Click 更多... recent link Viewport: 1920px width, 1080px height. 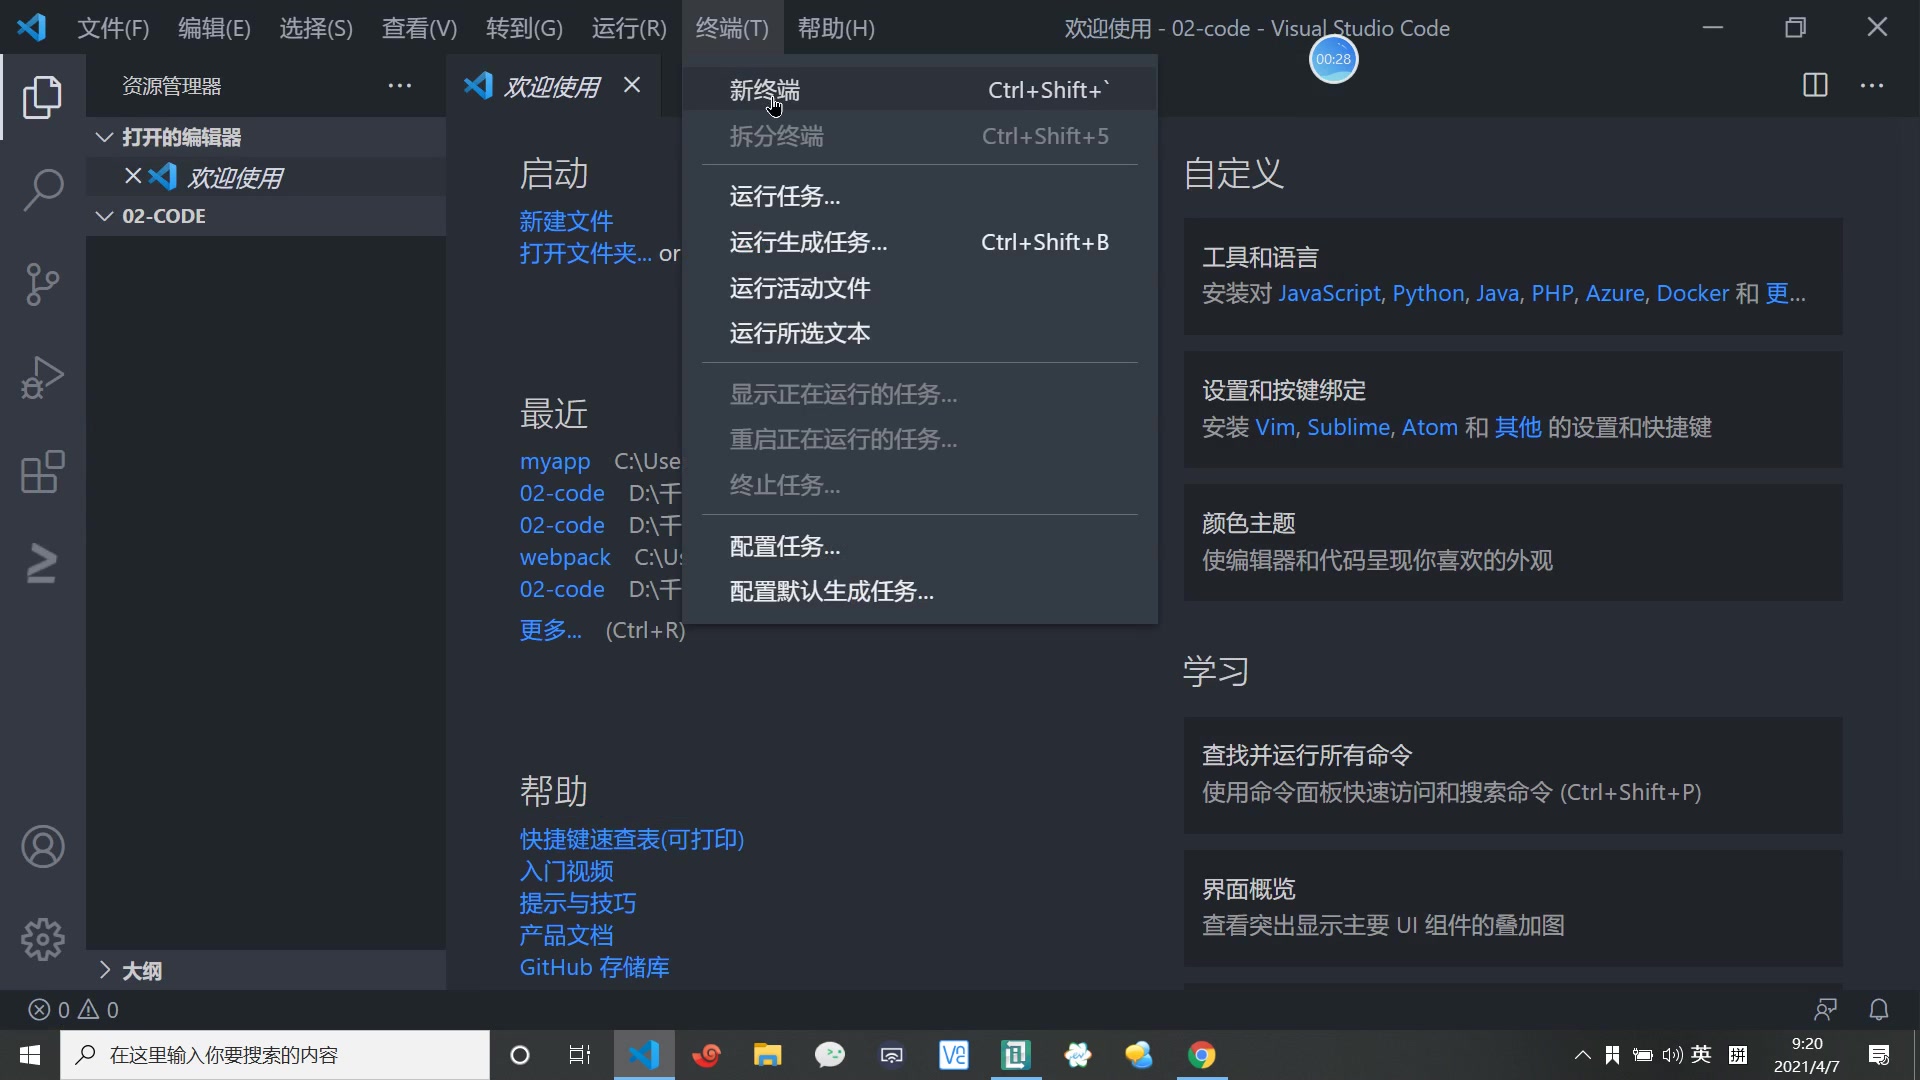pyautogui.click(x=550, y=630)
